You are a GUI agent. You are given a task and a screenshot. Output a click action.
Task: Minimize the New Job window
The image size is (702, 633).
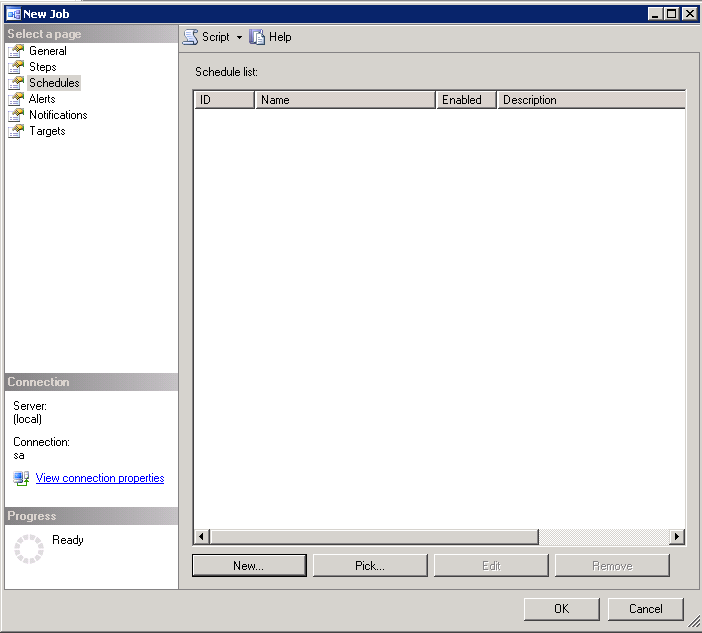click(655, 14)
